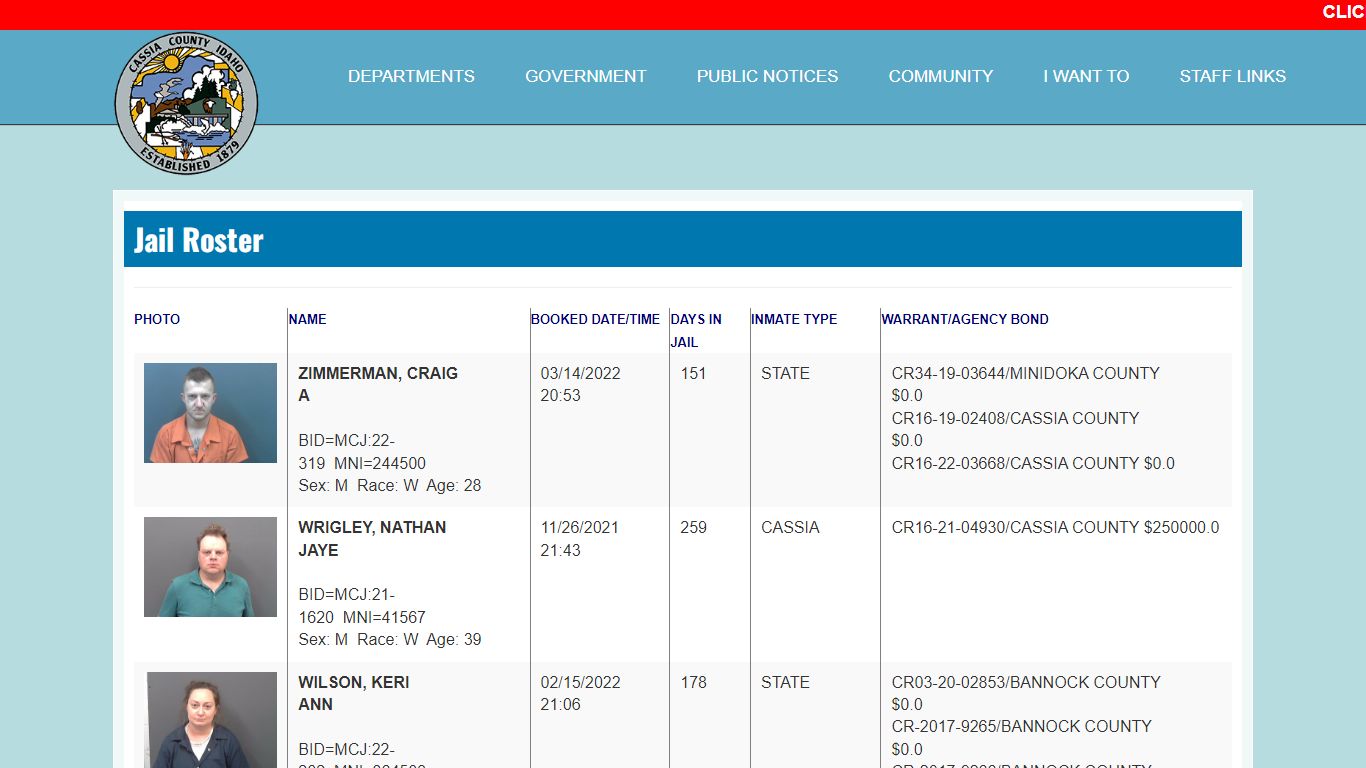The height and width of the screenshot is (768, 1366).
Task: Click the Inmate Type column header
Action: (794, 319)
